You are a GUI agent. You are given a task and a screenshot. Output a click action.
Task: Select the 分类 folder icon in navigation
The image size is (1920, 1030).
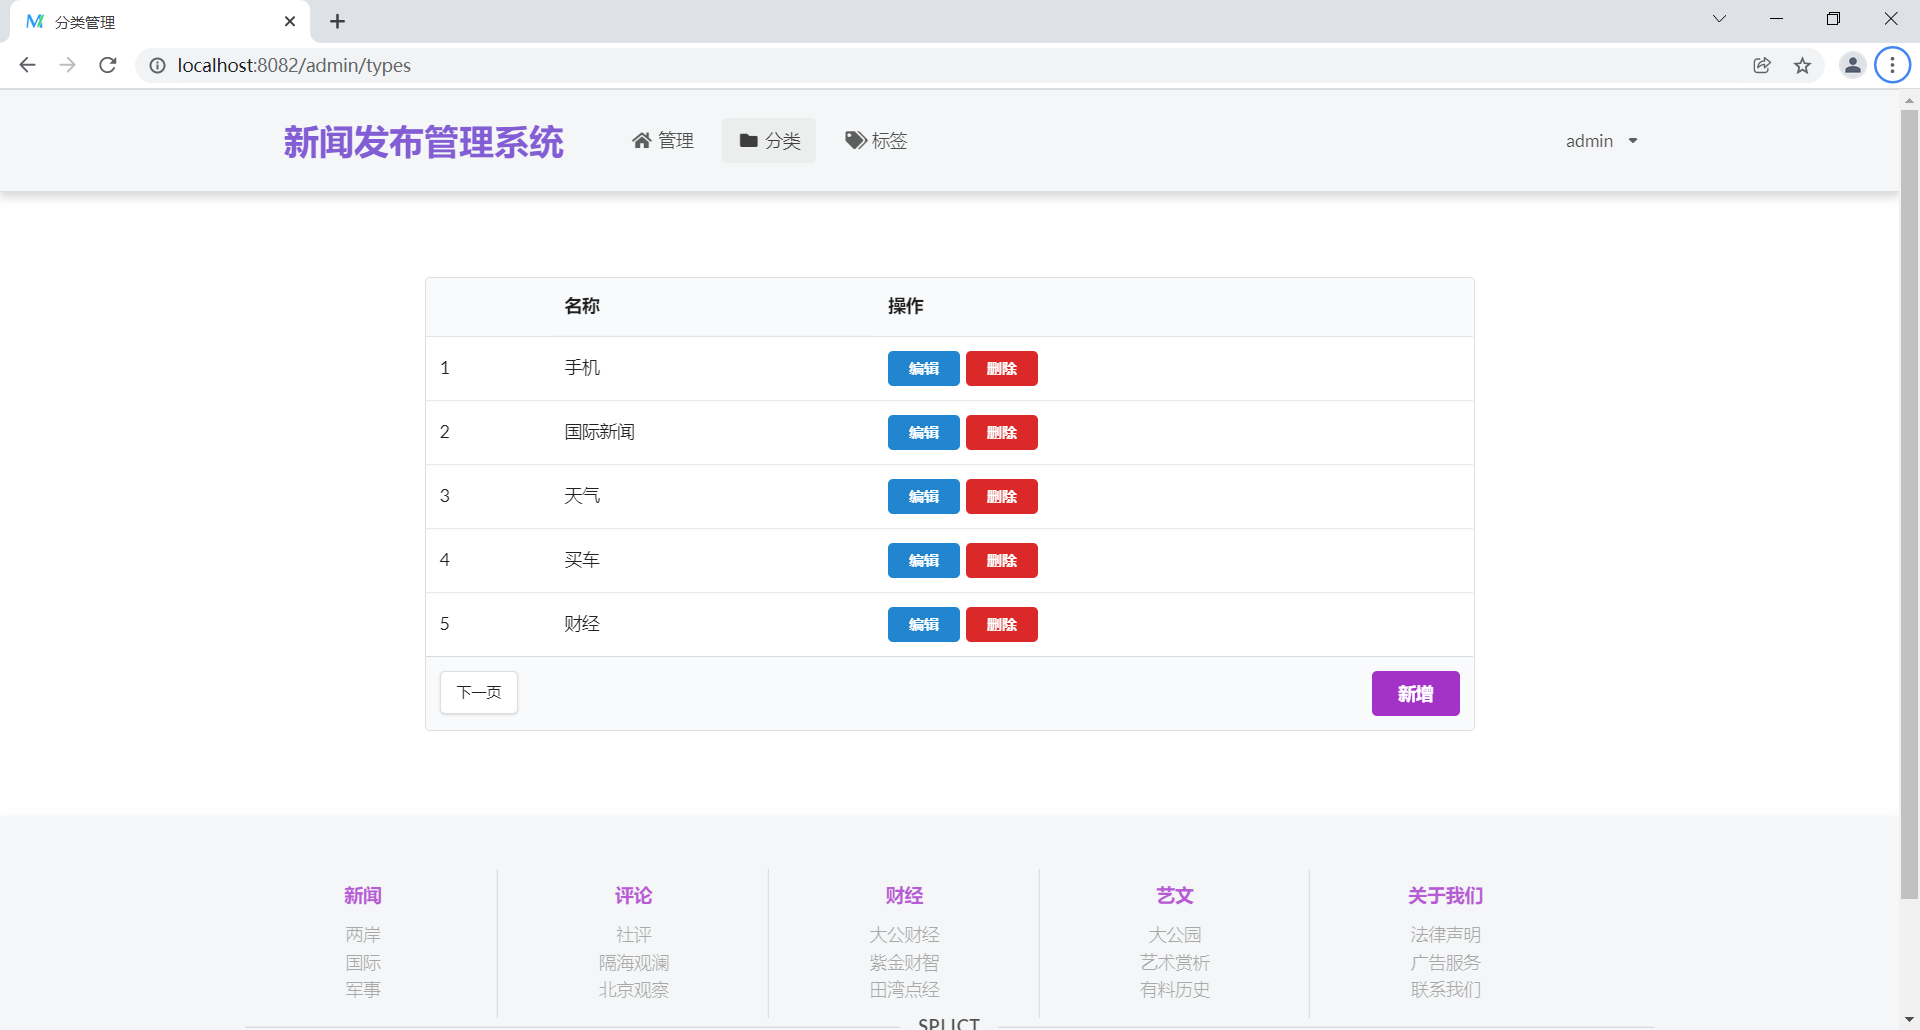click(x=747, y=140)
